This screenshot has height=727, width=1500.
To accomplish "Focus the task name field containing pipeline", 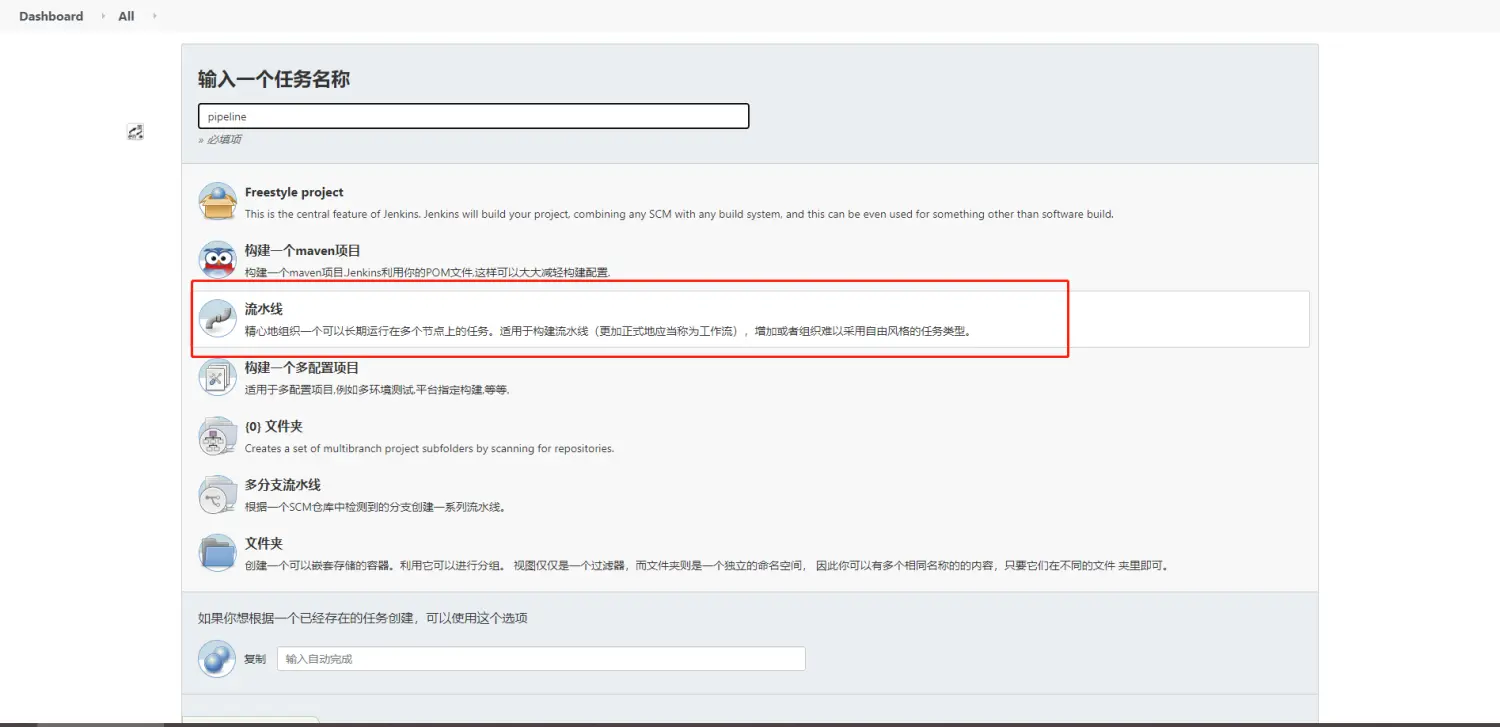I will [x=473, y=117].
